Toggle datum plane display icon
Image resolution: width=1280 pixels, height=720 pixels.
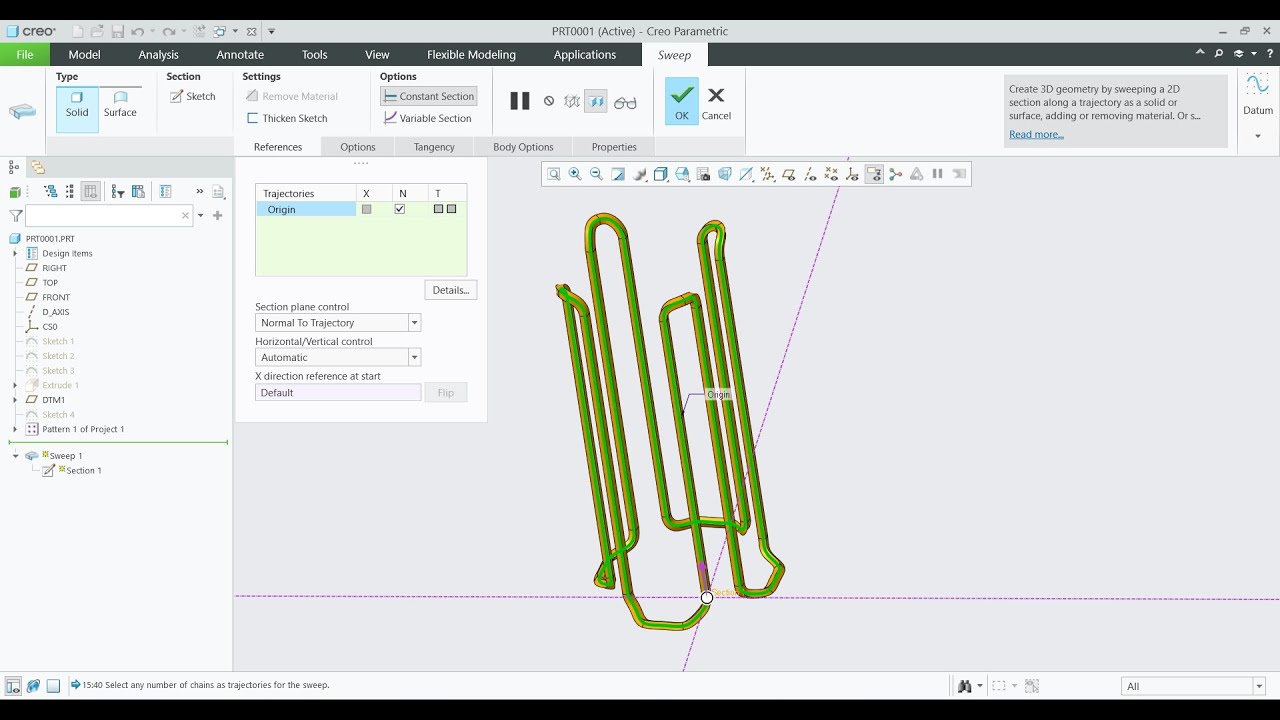click(x=789, y=174)
